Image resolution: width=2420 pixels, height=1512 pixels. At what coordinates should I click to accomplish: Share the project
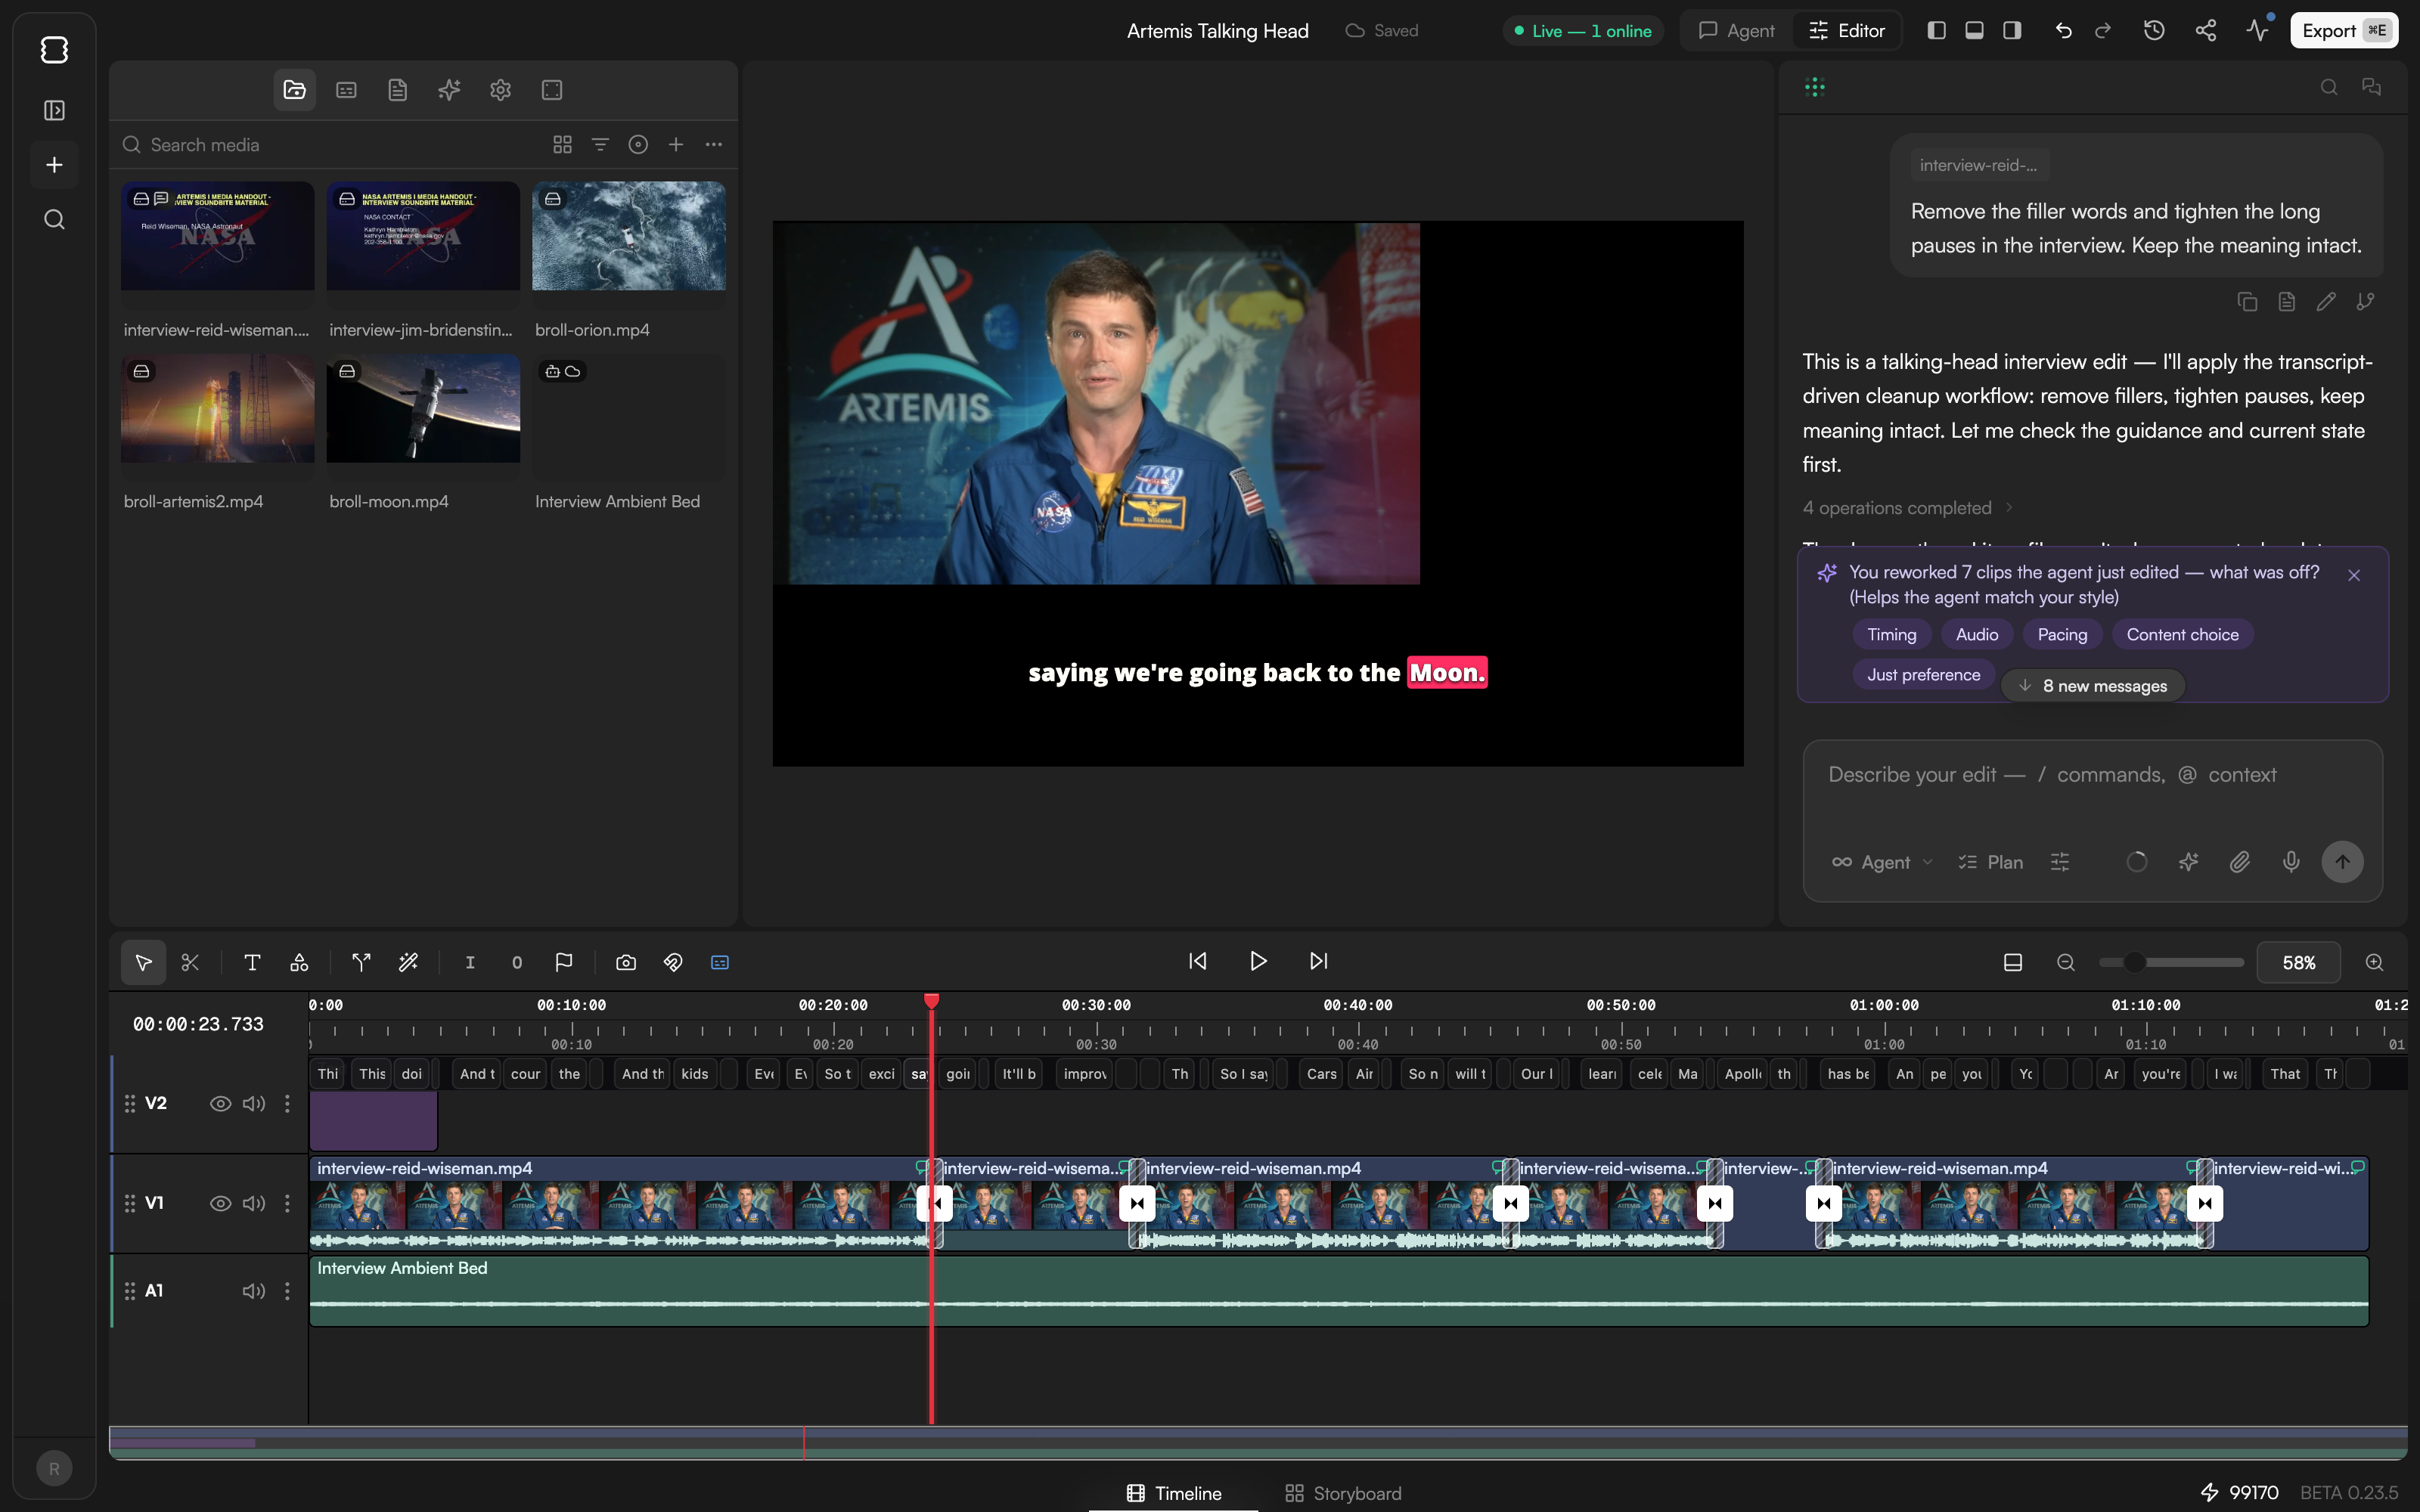(2205, 31)
